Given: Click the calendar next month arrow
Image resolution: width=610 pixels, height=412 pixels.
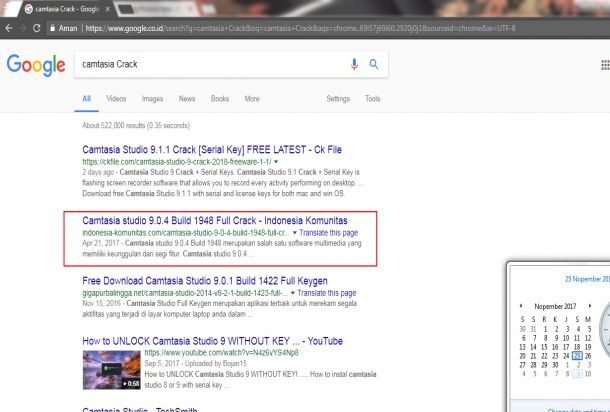Looking at the screenshot, I should pyautogui.click(x=589, y=306).
